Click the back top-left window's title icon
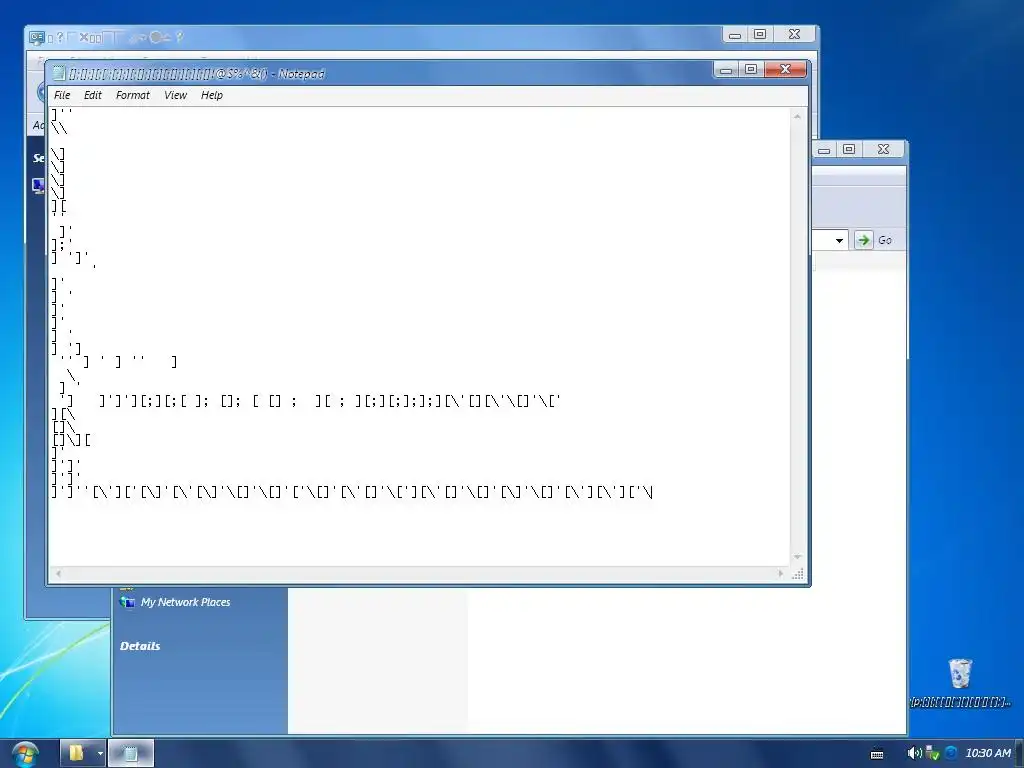 (37, 38)
